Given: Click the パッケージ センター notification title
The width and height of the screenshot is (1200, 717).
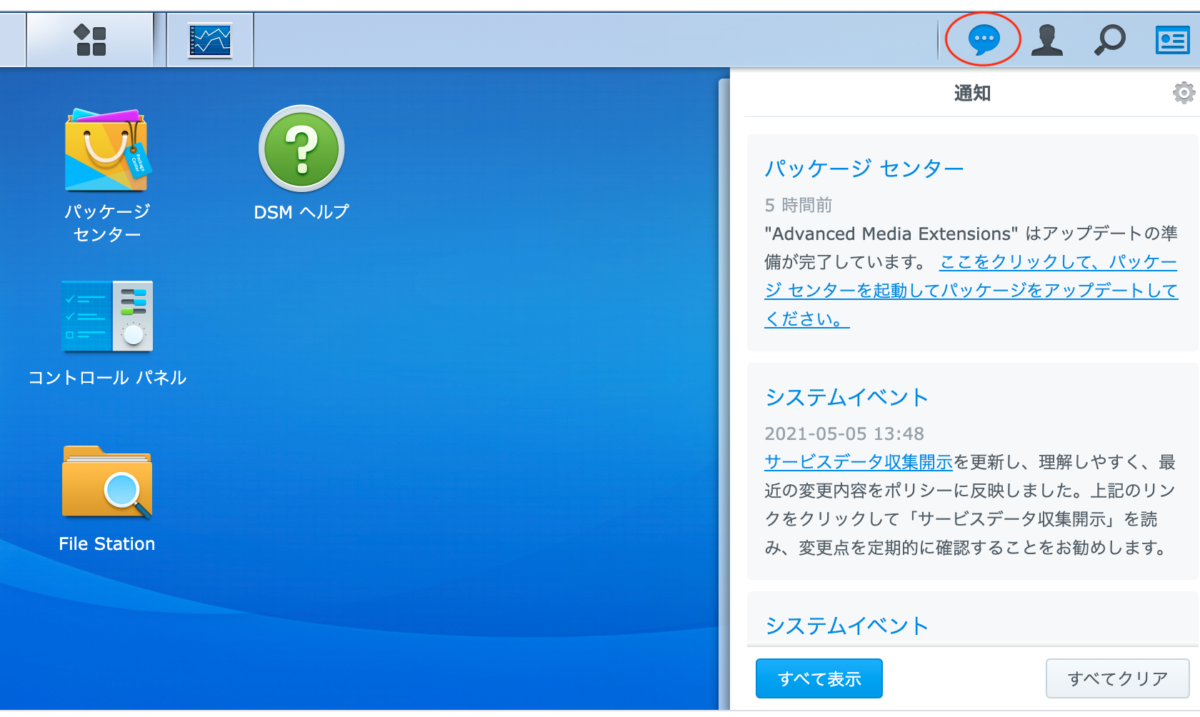Looking at the screenshot, I should pyautogui.click(x=864, y=168).
